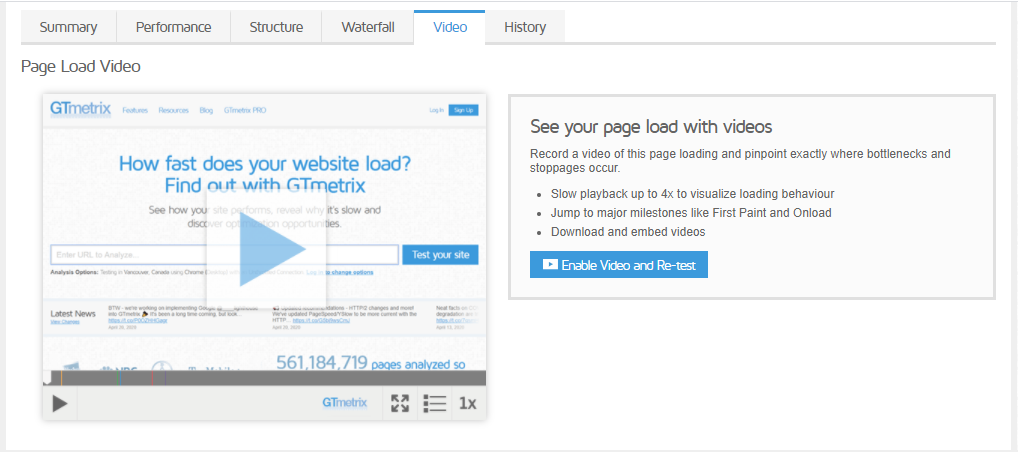Open the Summary tab
1018x452 pixels.
[68, 27]
